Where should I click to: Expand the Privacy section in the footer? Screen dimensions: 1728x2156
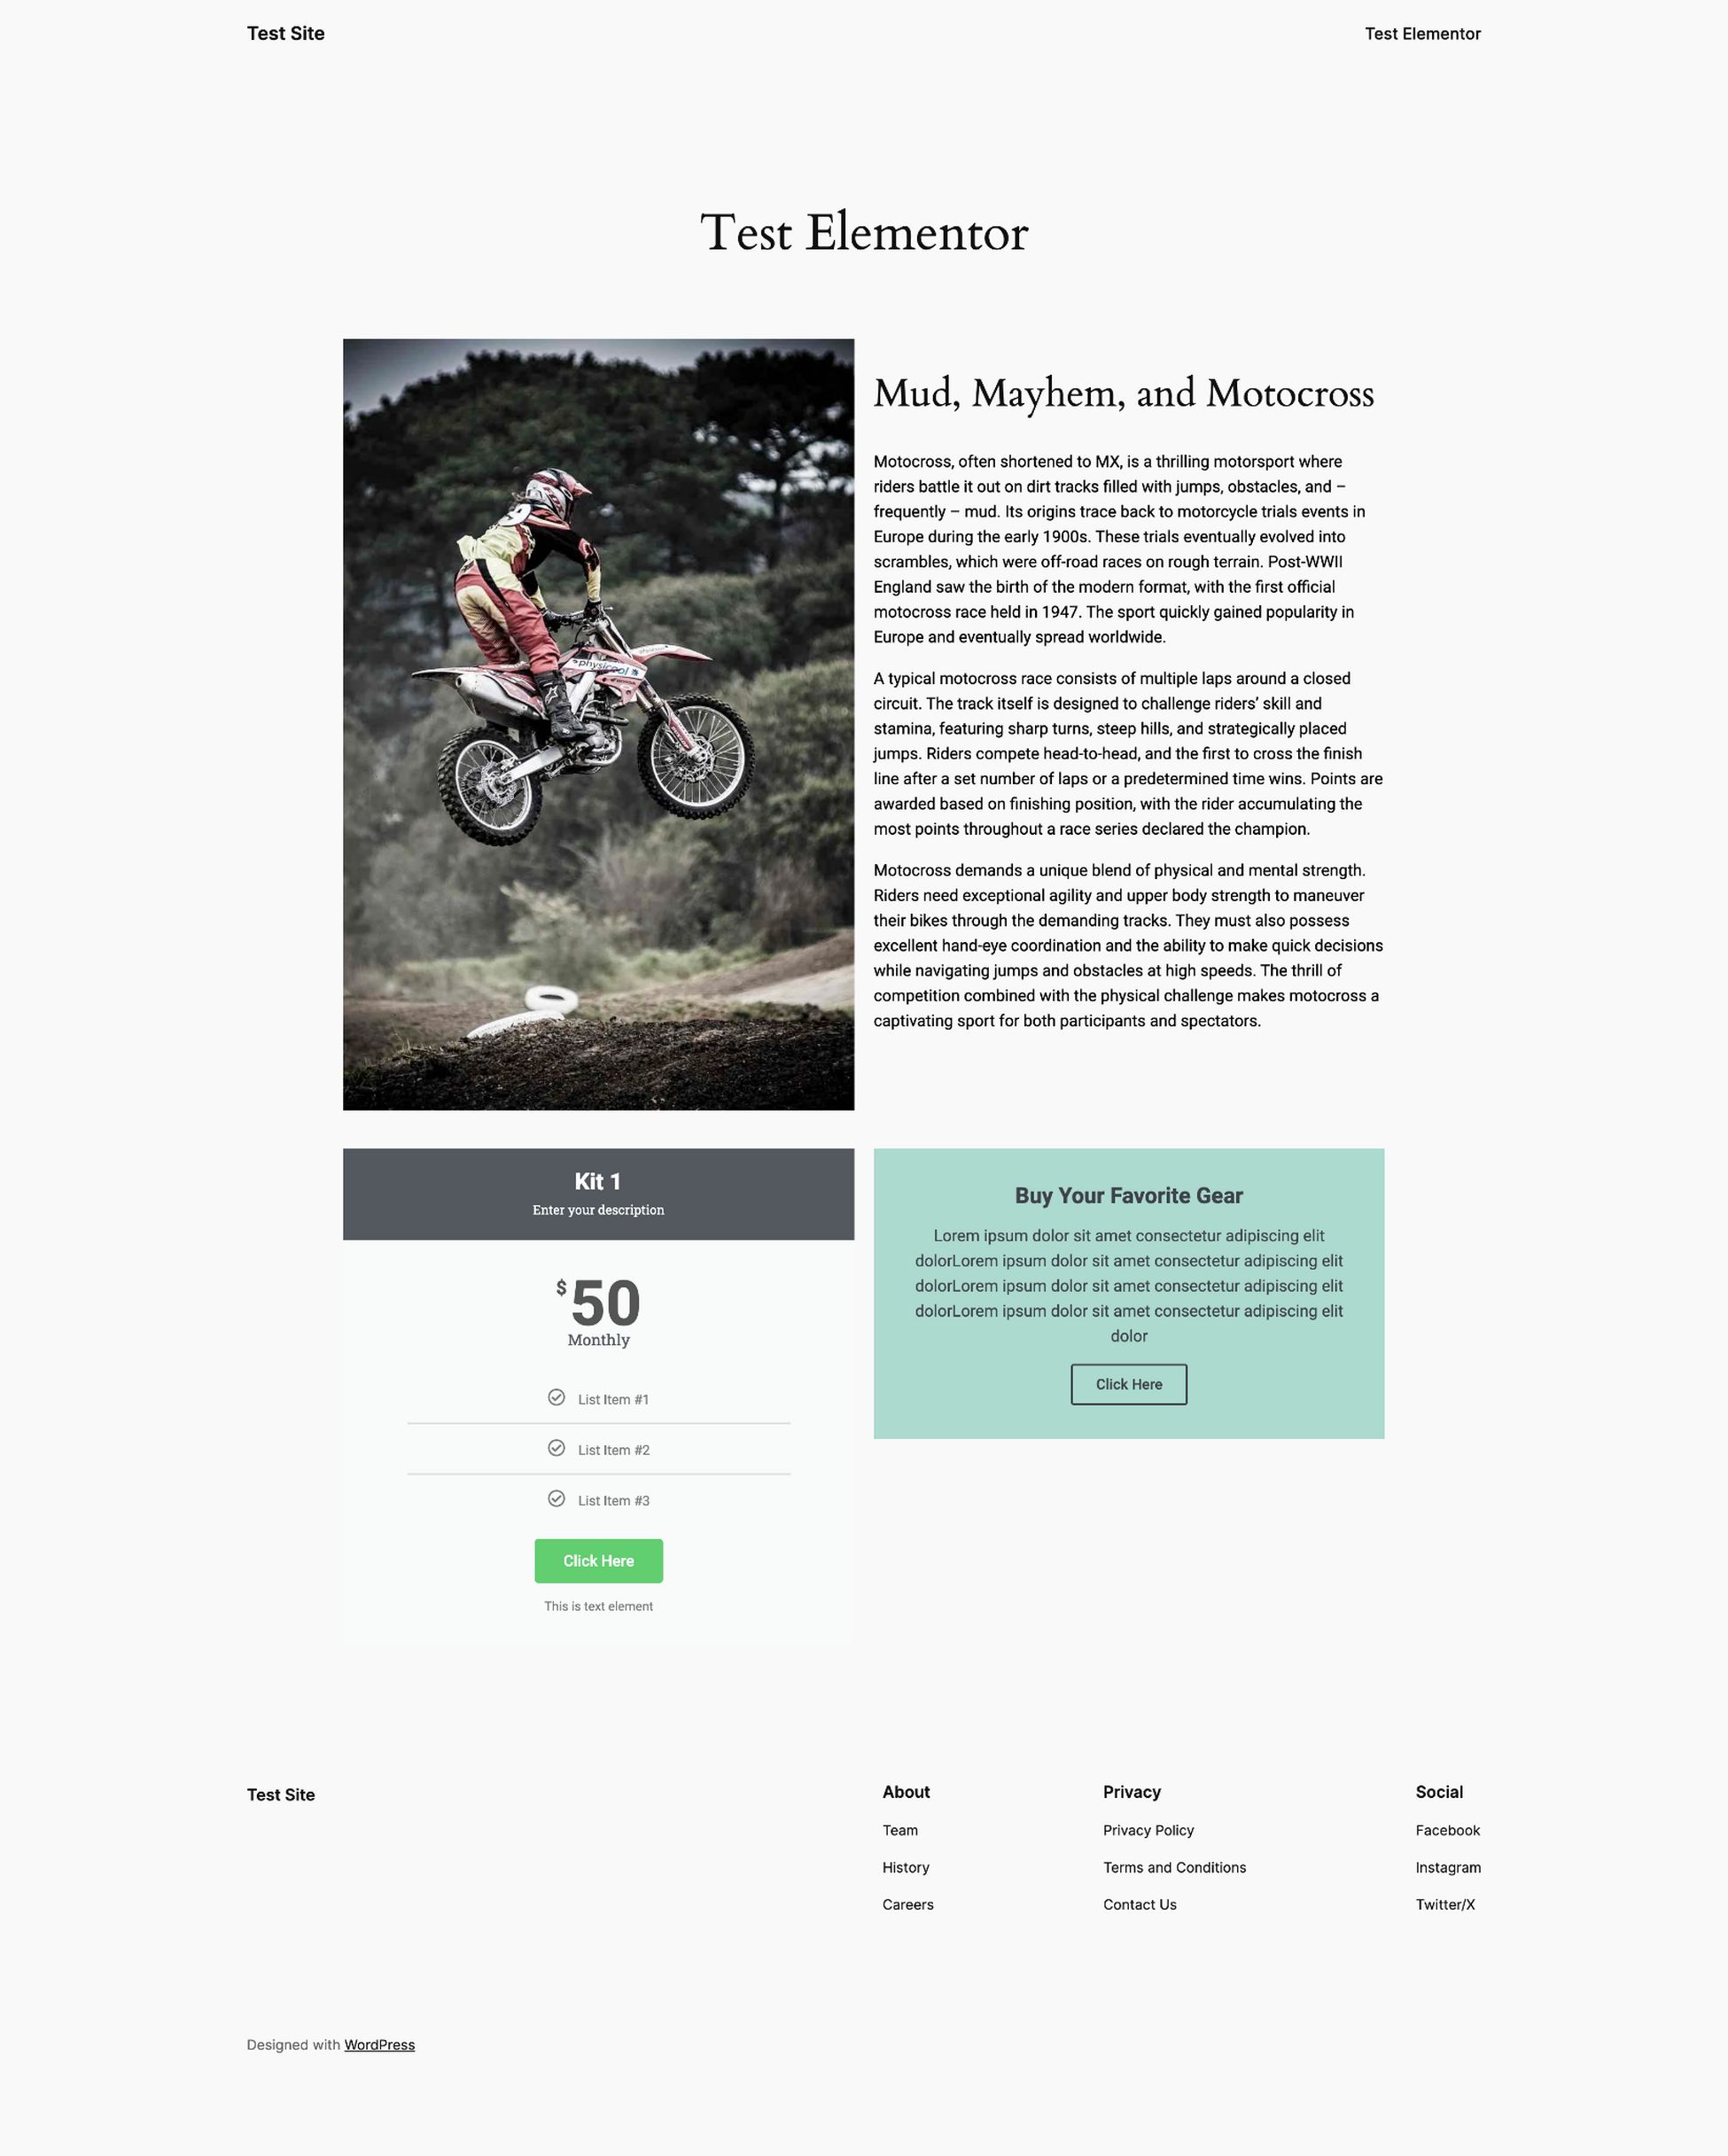point(1132,1791)
